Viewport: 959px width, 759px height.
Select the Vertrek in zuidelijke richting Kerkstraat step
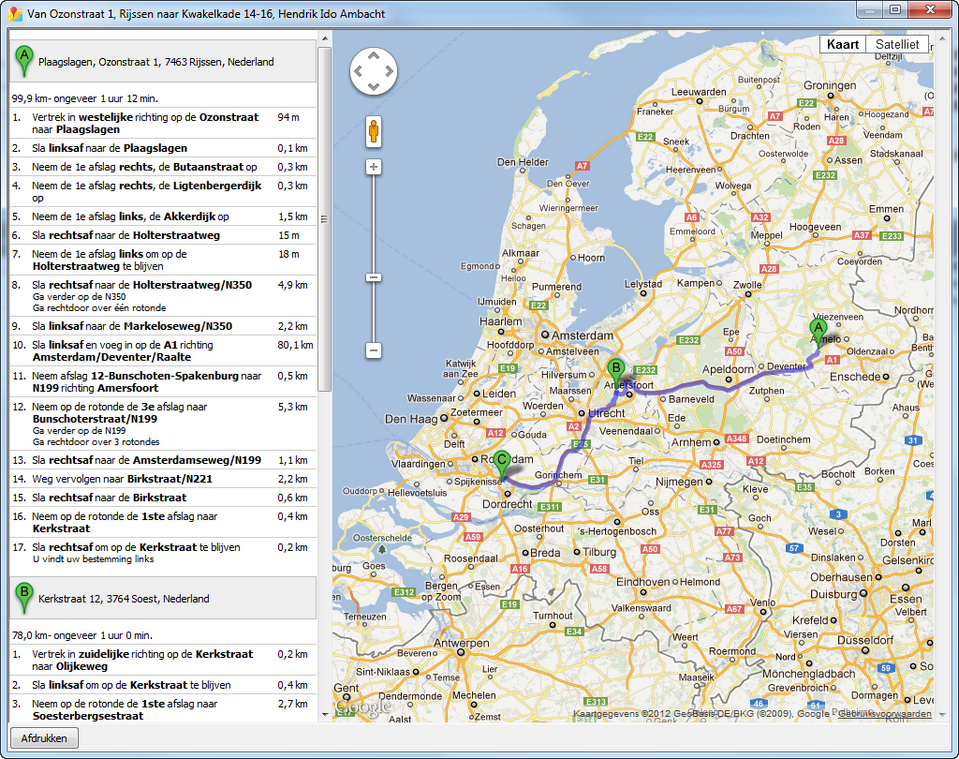coord(163,660)
